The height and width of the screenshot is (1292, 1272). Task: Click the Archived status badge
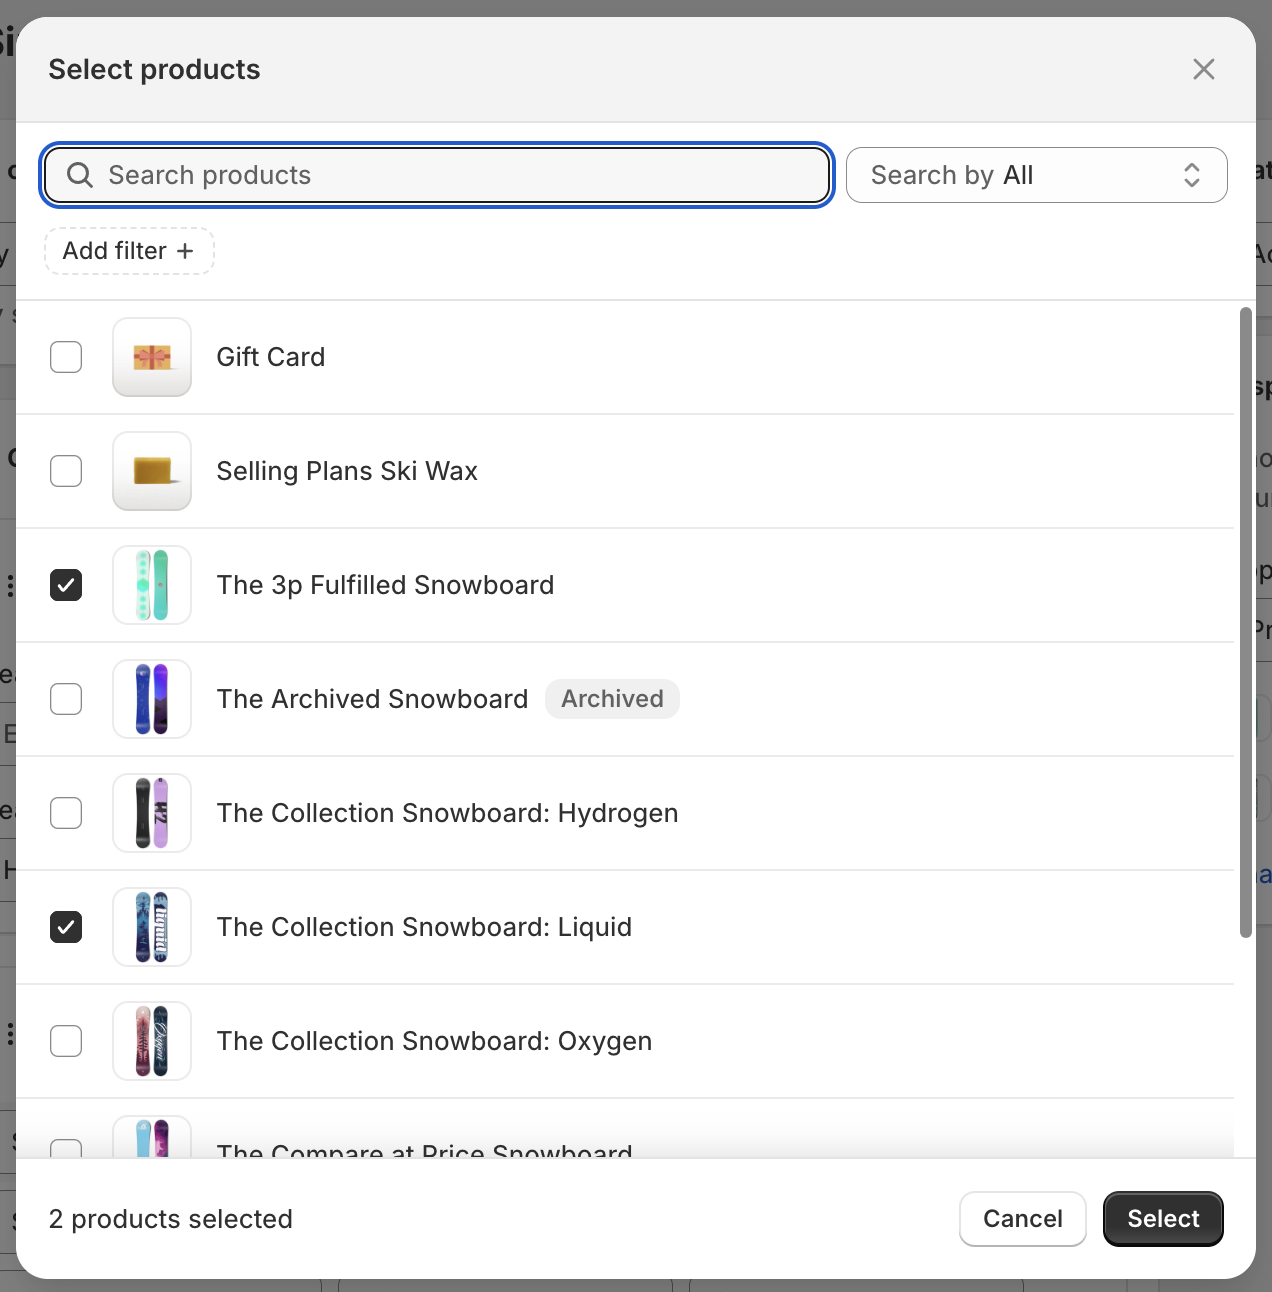tap(612, 699)
